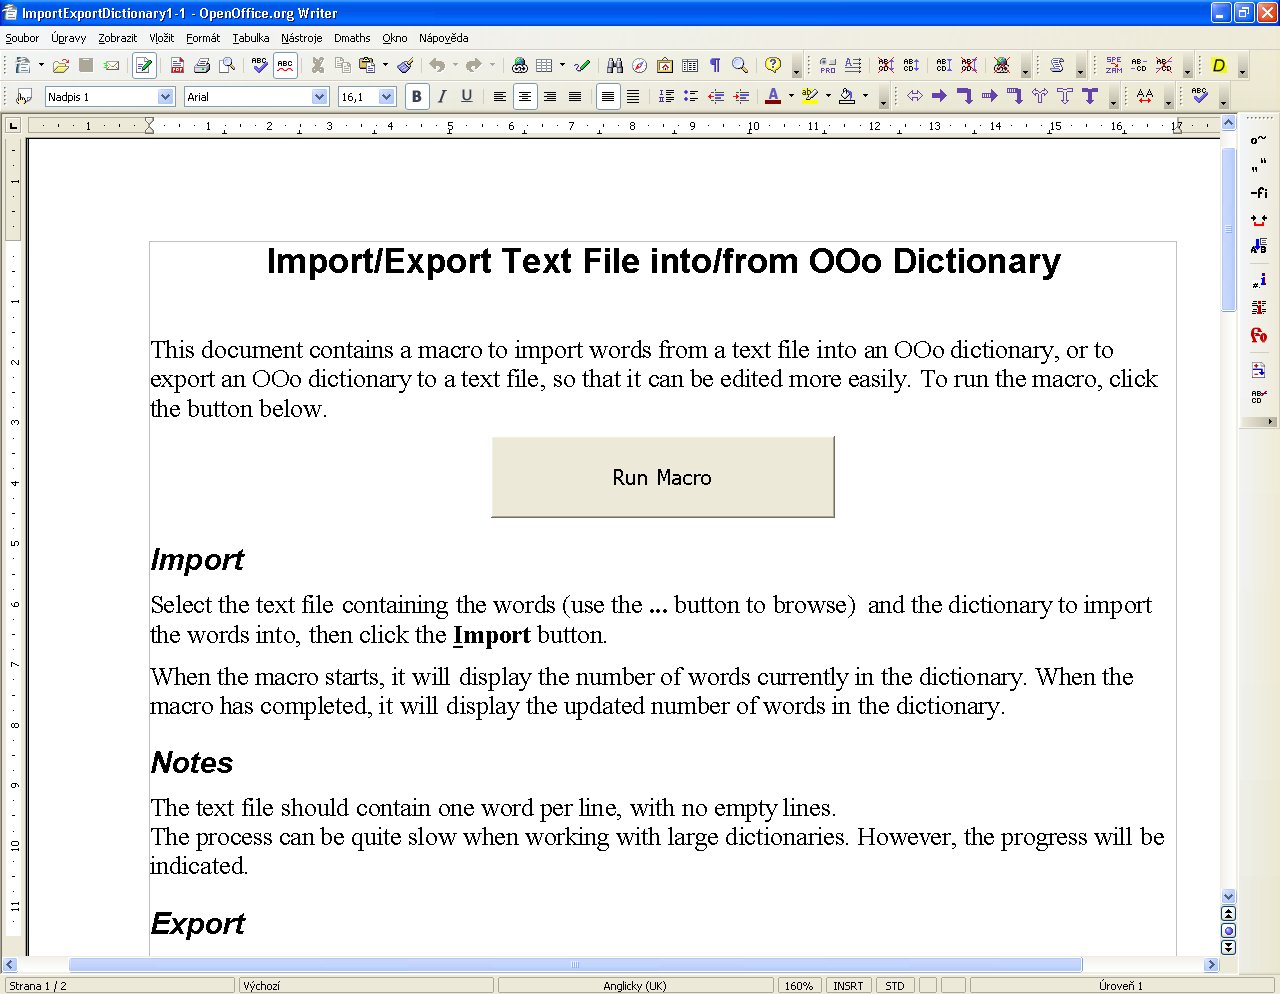Viewport: 1280px width, 994px height.
Task: Open a file with the folder icon
Action: [61, 65]
